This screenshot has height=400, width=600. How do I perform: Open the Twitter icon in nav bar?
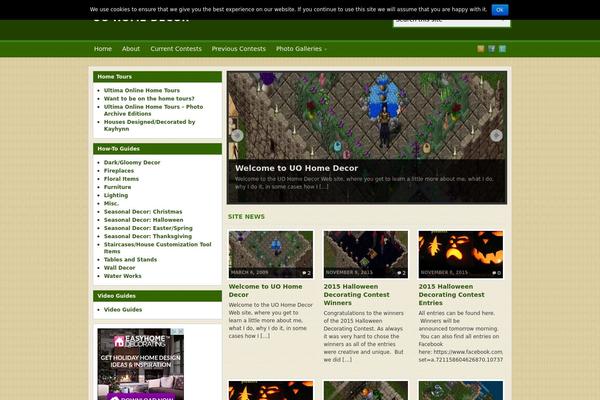[x=502, y=49]
